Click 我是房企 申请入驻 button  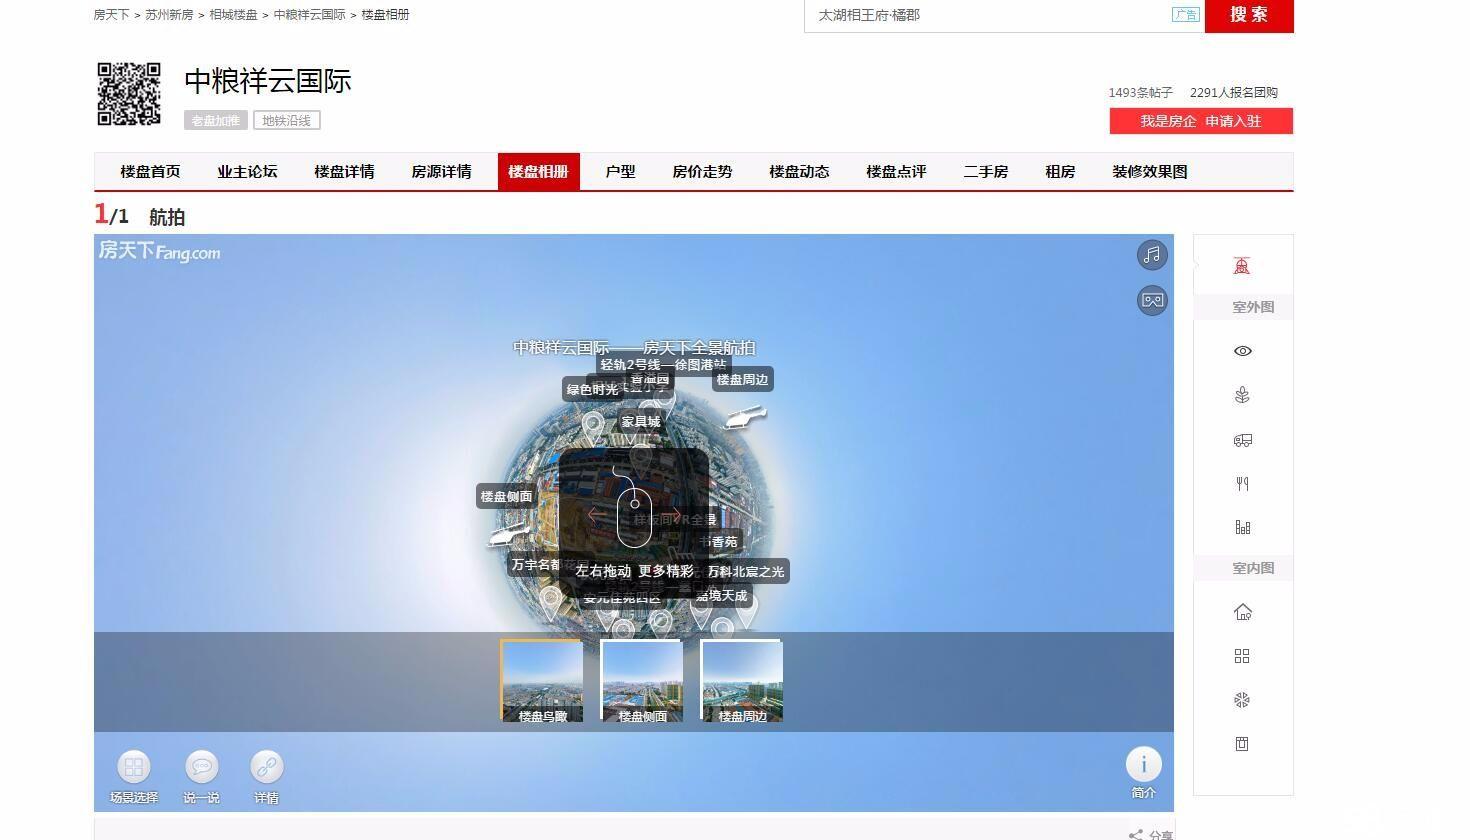1201,121
